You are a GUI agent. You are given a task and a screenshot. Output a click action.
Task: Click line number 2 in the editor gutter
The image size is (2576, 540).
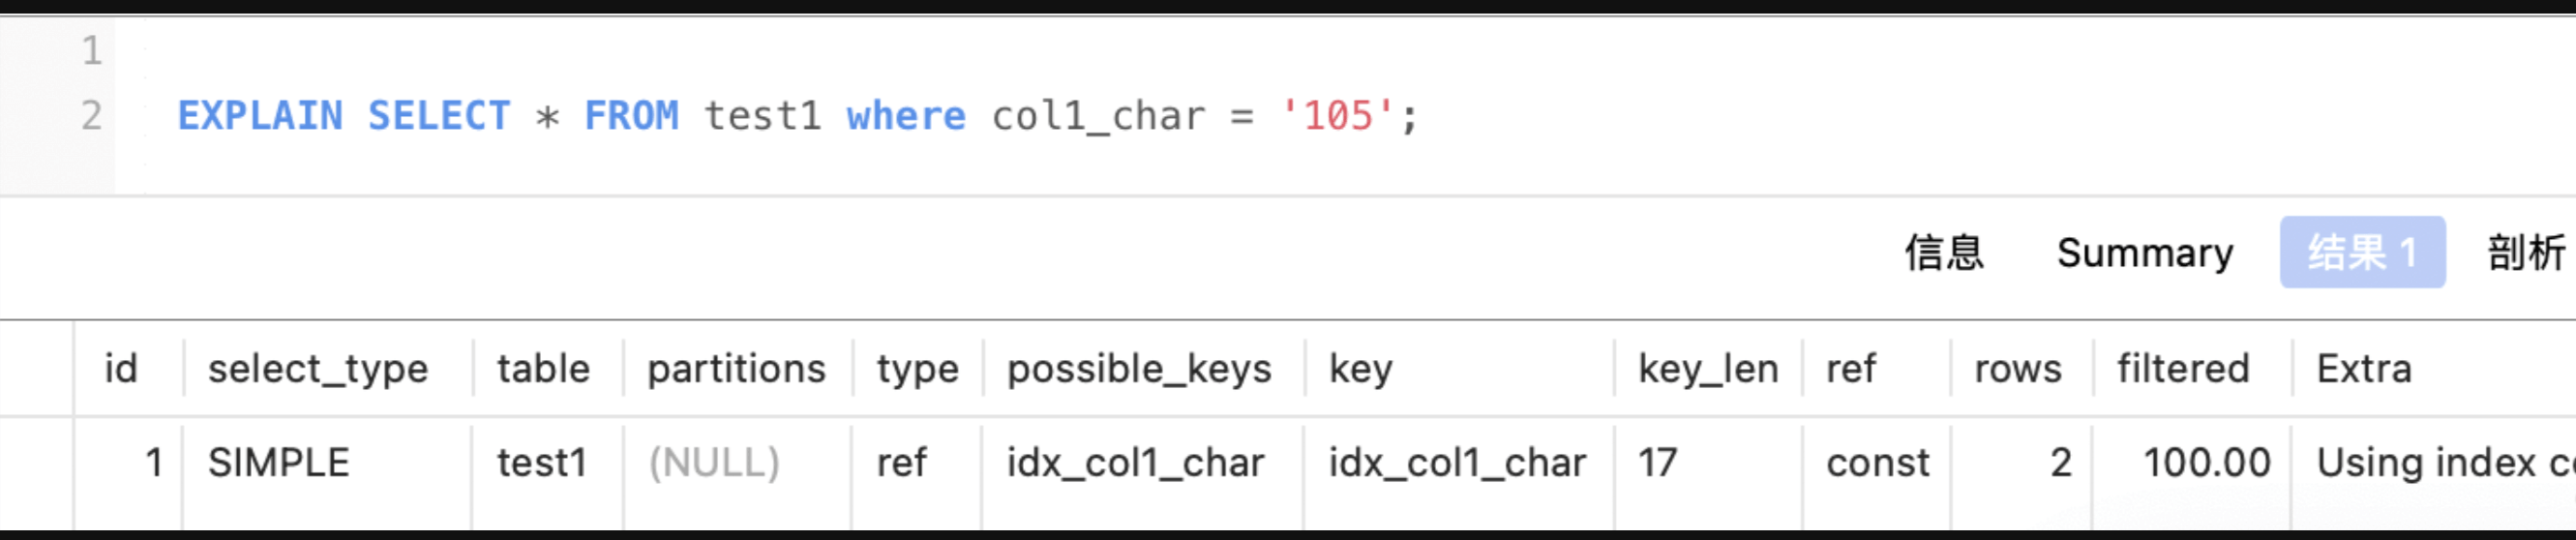tap(91, 116)
